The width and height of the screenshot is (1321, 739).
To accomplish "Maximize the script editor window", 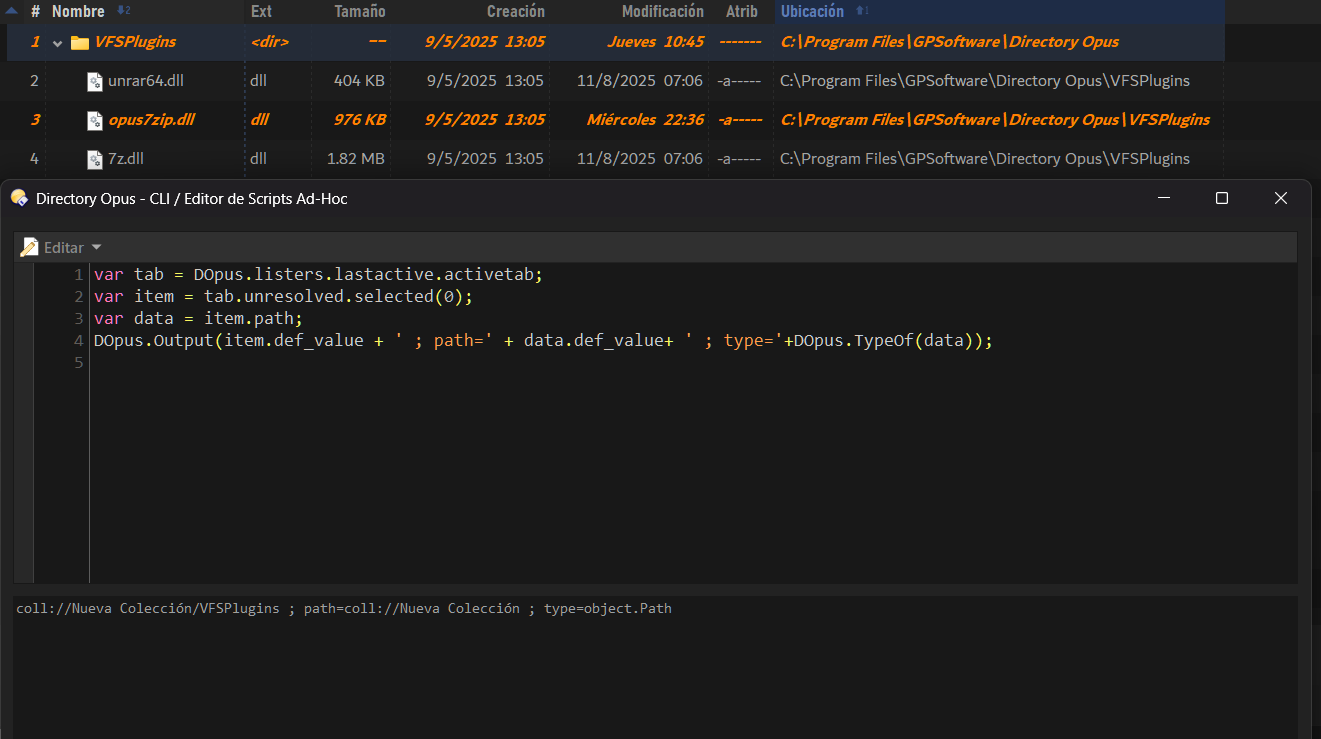I will click(1221, 198).
